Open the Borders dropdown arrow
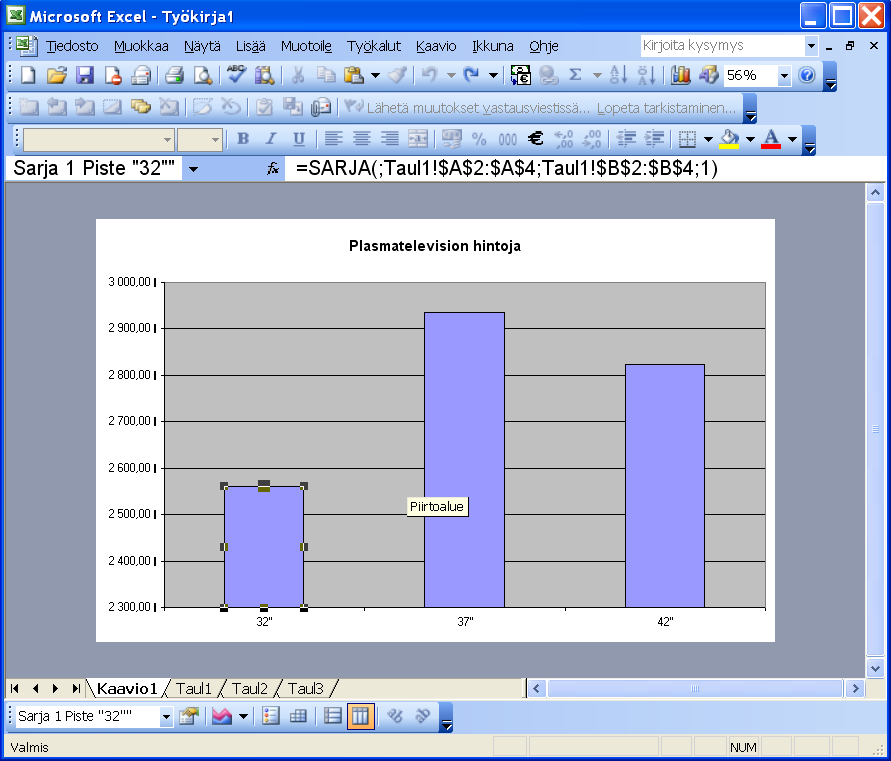891x761 pixels. [708, 139]
